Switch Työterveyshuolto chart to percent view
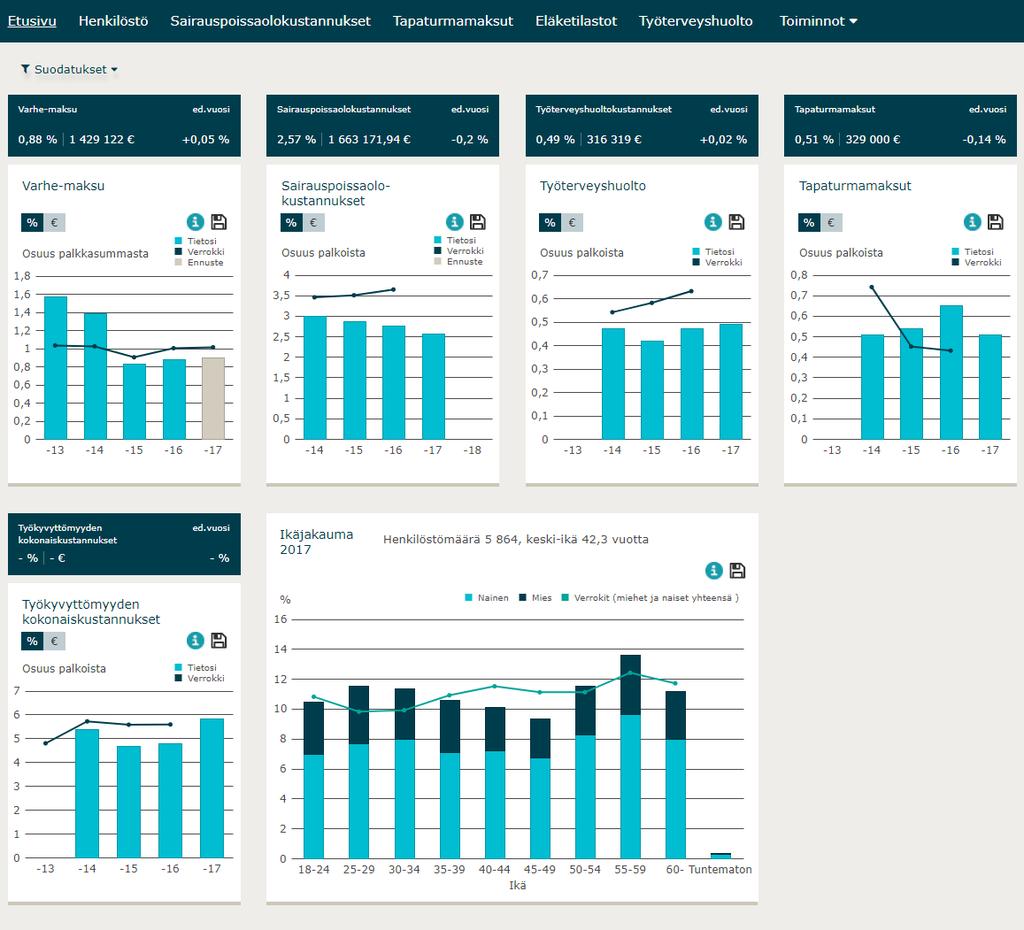Viewport: 1024px width, 930px height. 550,223
